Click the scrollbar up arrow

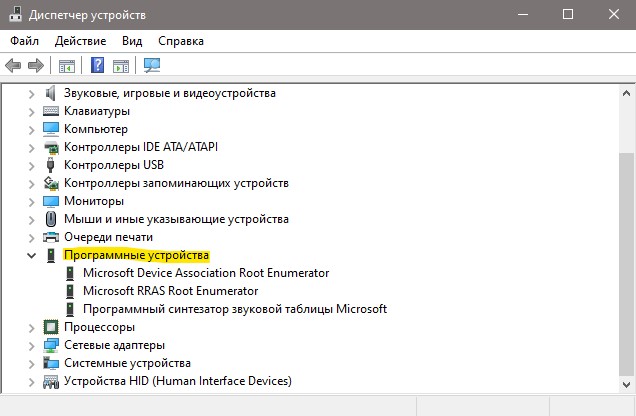(x=626, y=93)
